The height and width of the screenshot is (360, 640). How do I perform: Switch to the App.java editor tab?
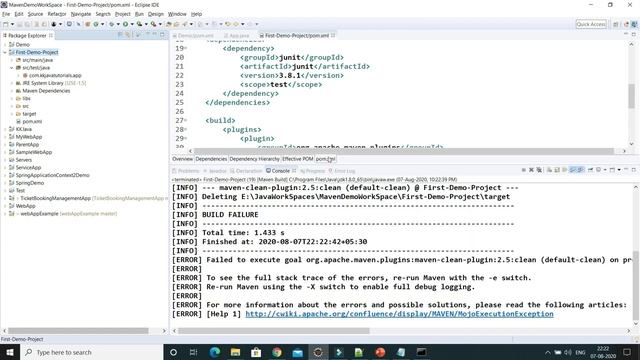coord(237,36)
